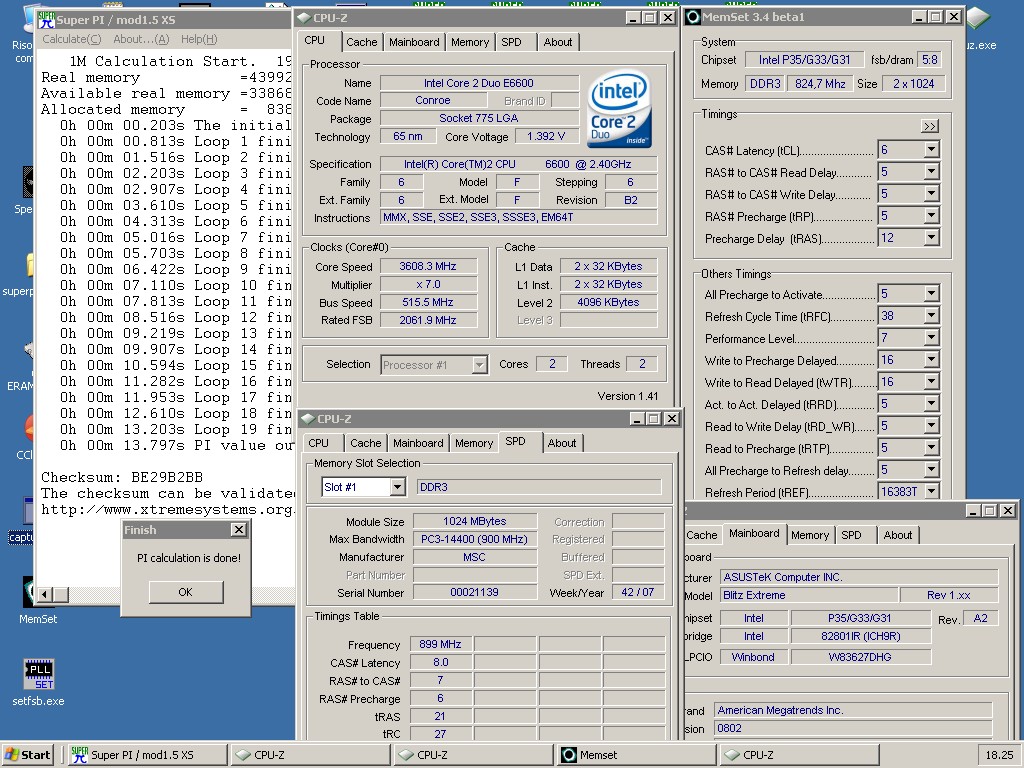This screenshot has height=768, width=1024.
Task: Click the Super PI title bar icon
Action: (46, 19)
